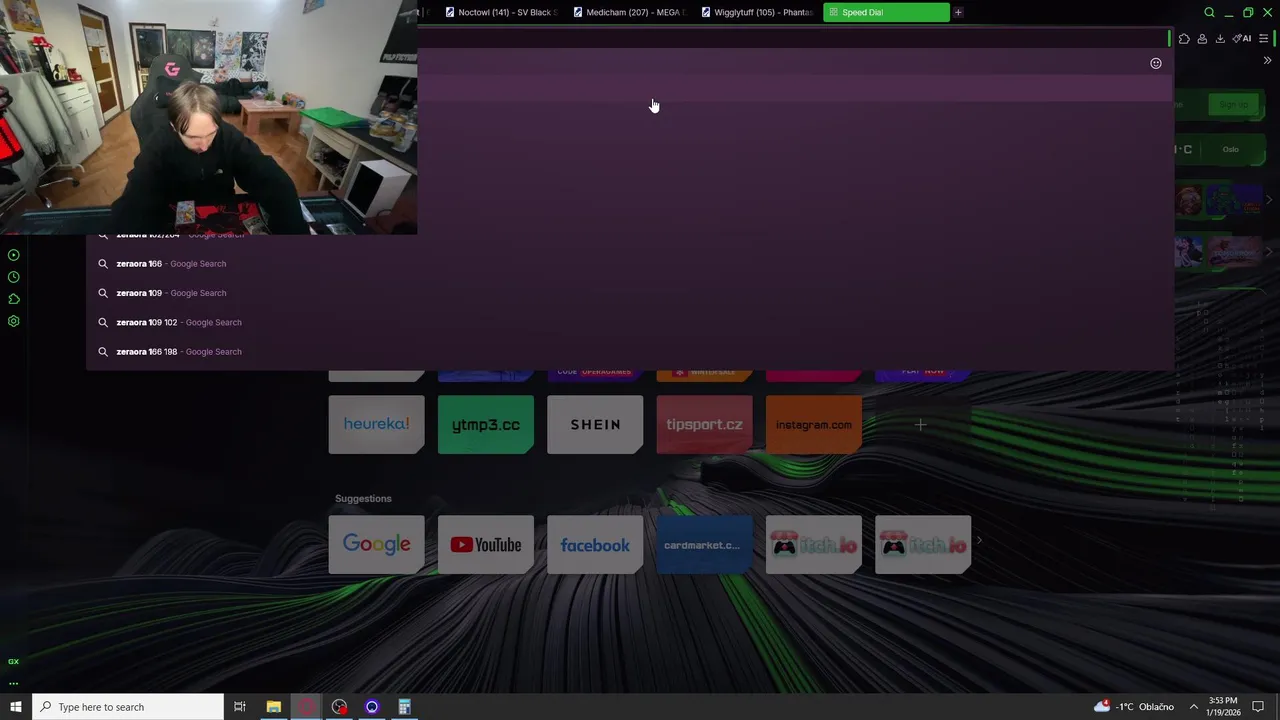This screenshot has height=720, width=1280.
Task: Open the Noctowl (141) browser tab
Action: [x=501, y=12]
